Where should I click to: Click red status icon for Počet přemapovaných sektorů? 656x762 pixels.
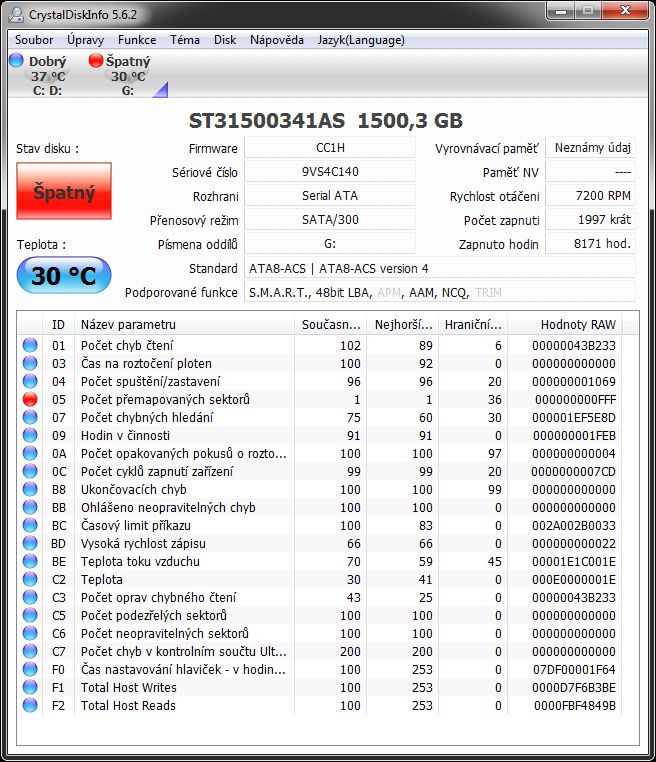pyautogui.click(x=30, y=399)
